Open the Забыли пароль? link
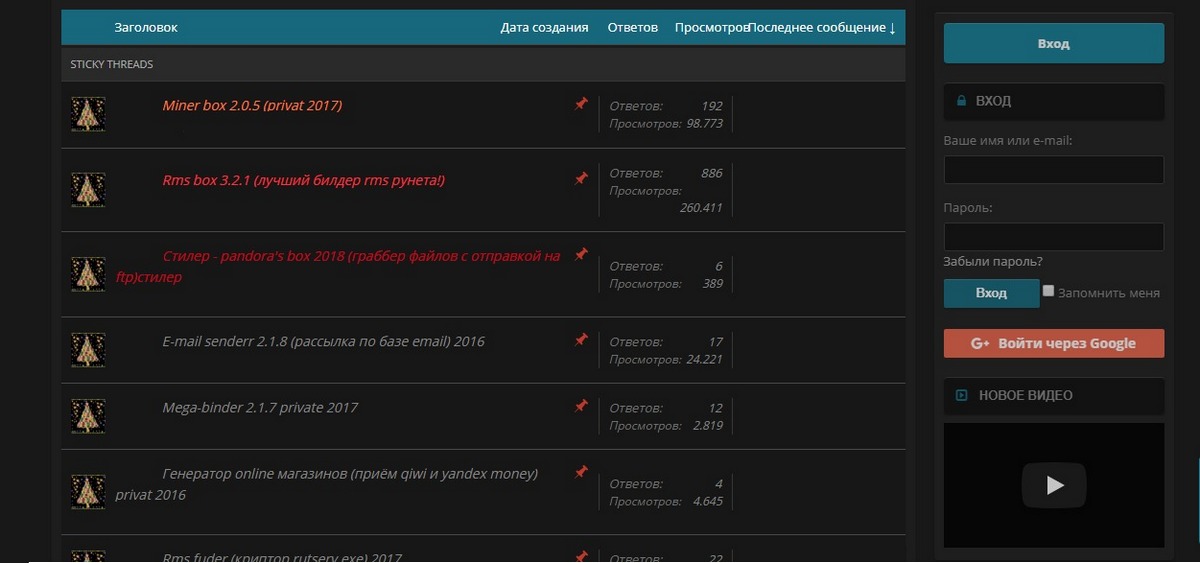Viewport: 1200px width, 563px height. 993,262
